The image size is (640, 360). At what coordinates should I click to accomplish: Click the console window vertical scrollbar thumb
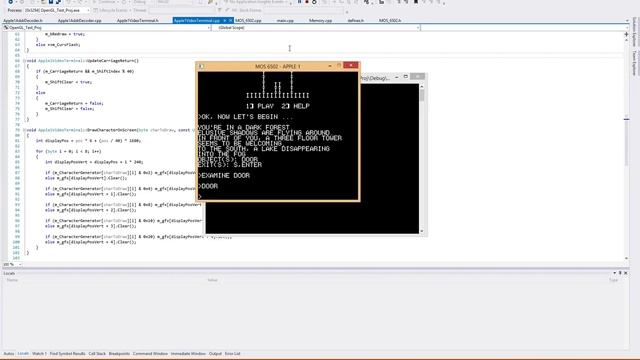422,96
